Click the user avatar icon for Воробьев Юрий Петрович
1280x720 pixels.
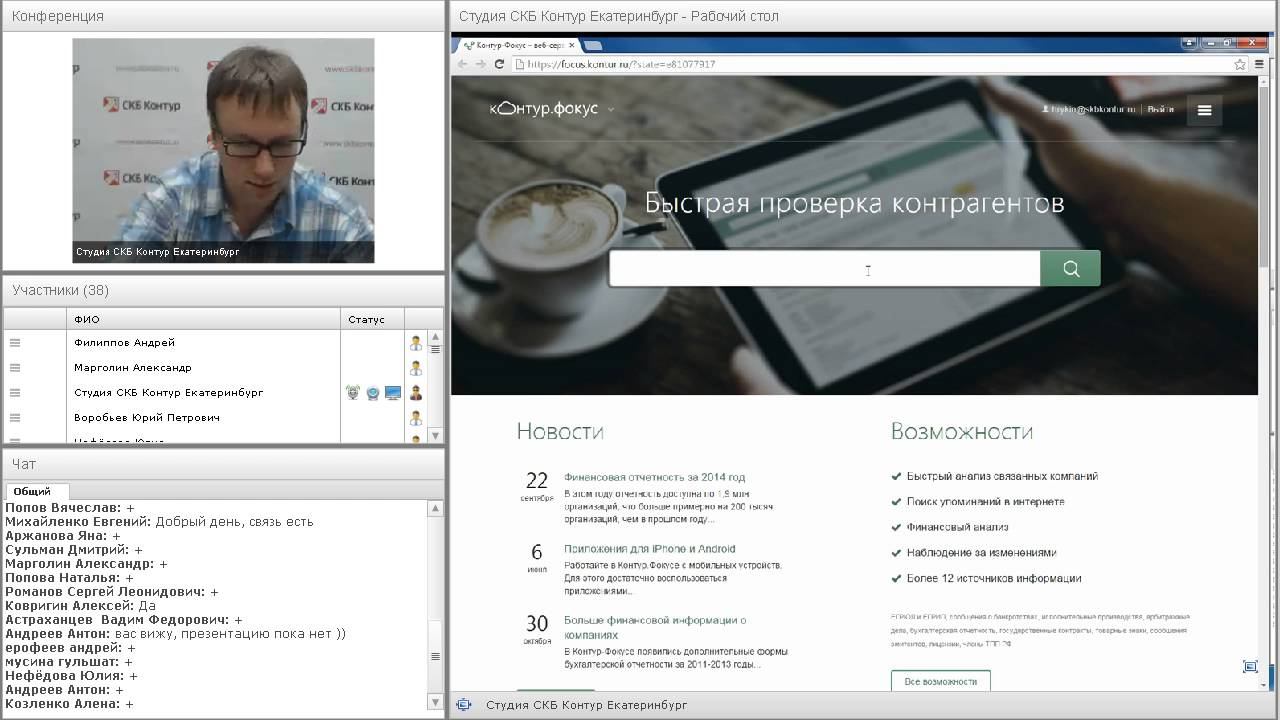[x=416, y=418]
